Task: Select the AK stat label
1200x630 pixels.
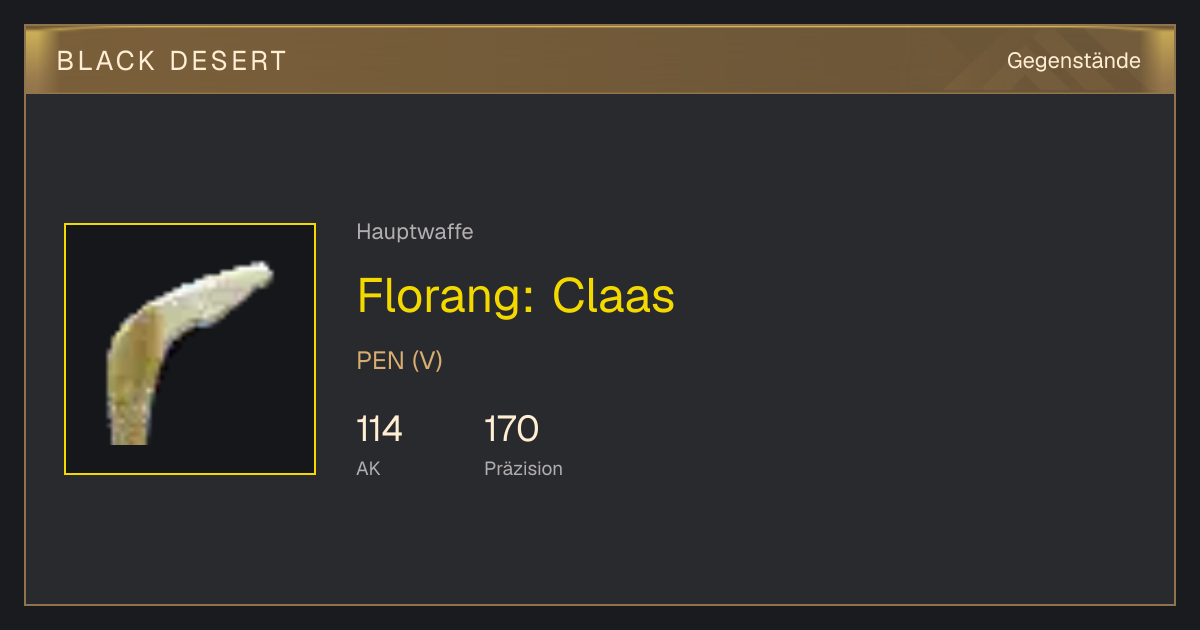Action: point(368,468)
